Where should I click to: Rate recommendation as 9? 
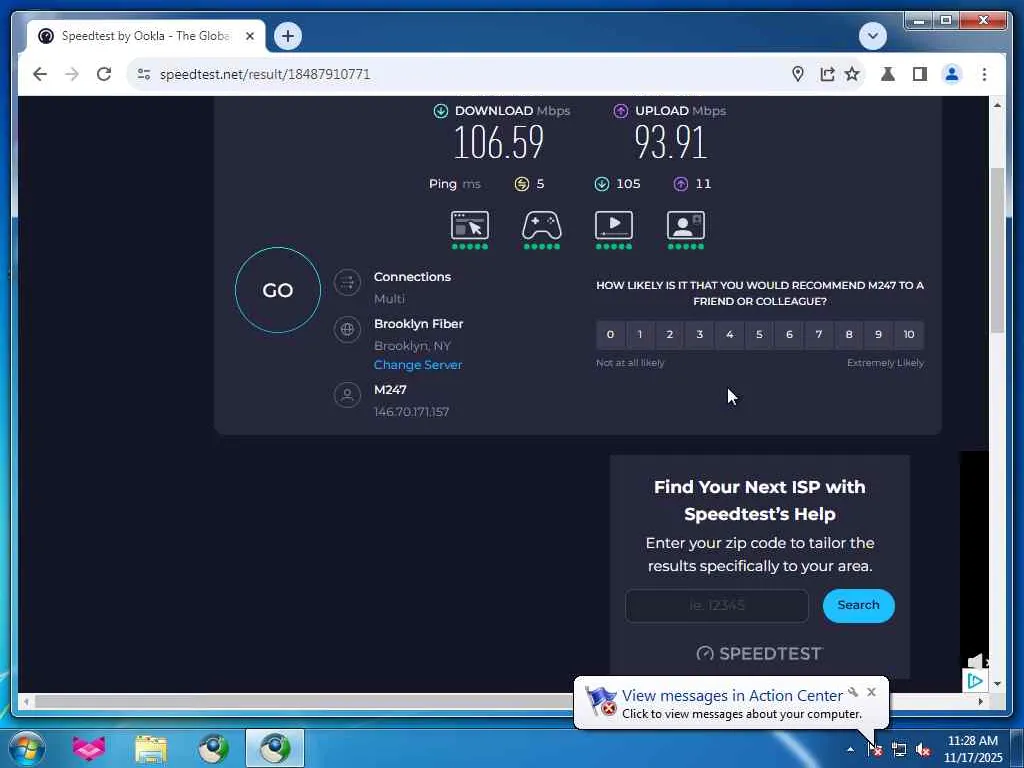(878, 334)
